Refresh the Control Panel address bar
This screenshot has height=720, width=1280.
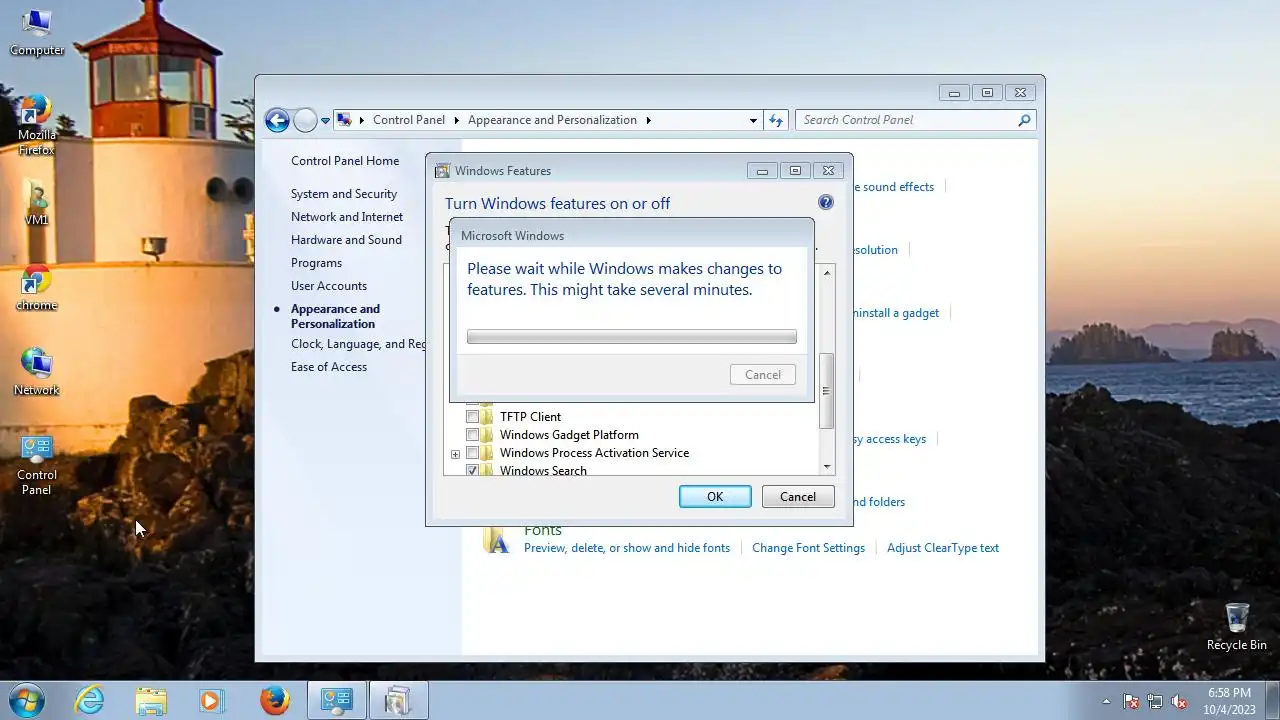click(x=776, y=120)
